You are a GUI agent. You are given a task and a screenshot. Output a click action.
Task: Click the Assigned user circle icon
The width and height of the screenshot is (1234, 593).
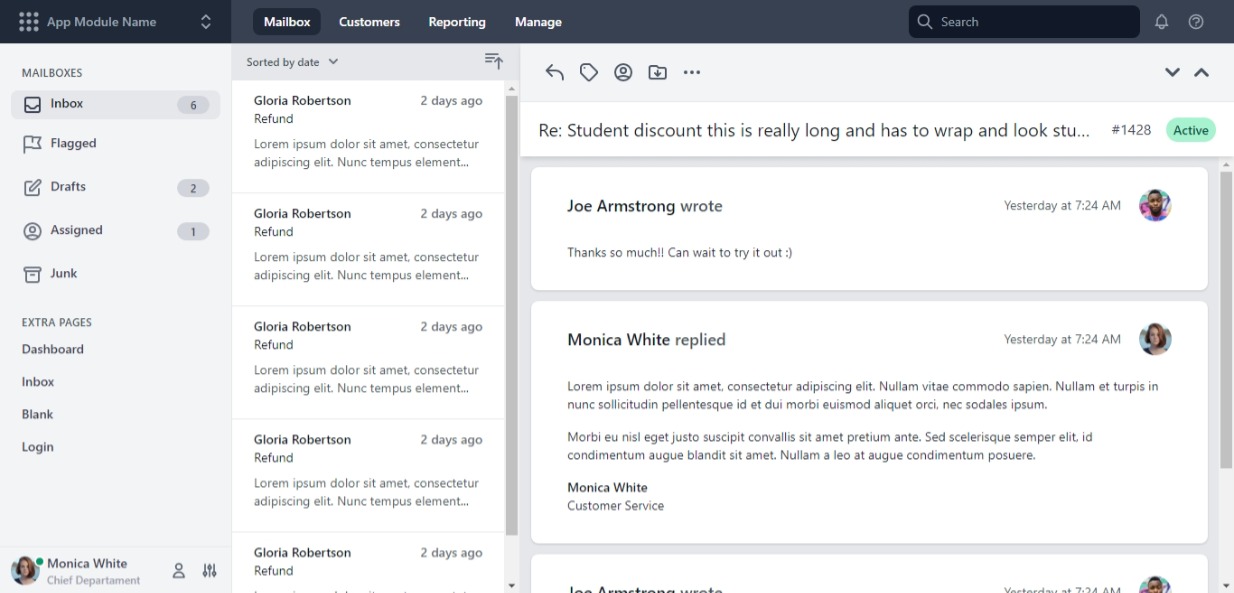[32, 231]
